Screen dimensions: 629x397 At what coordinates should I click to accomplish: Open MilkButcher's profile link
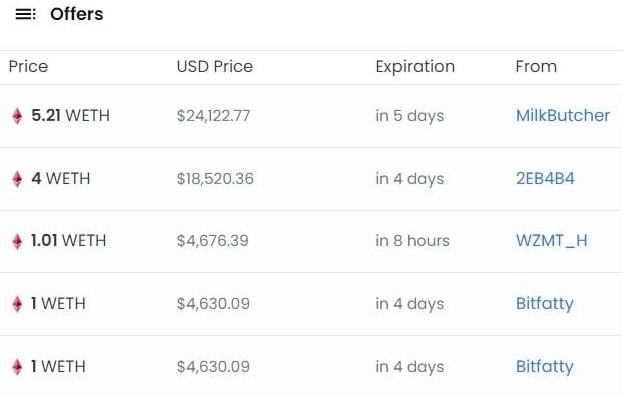(563, 115)
